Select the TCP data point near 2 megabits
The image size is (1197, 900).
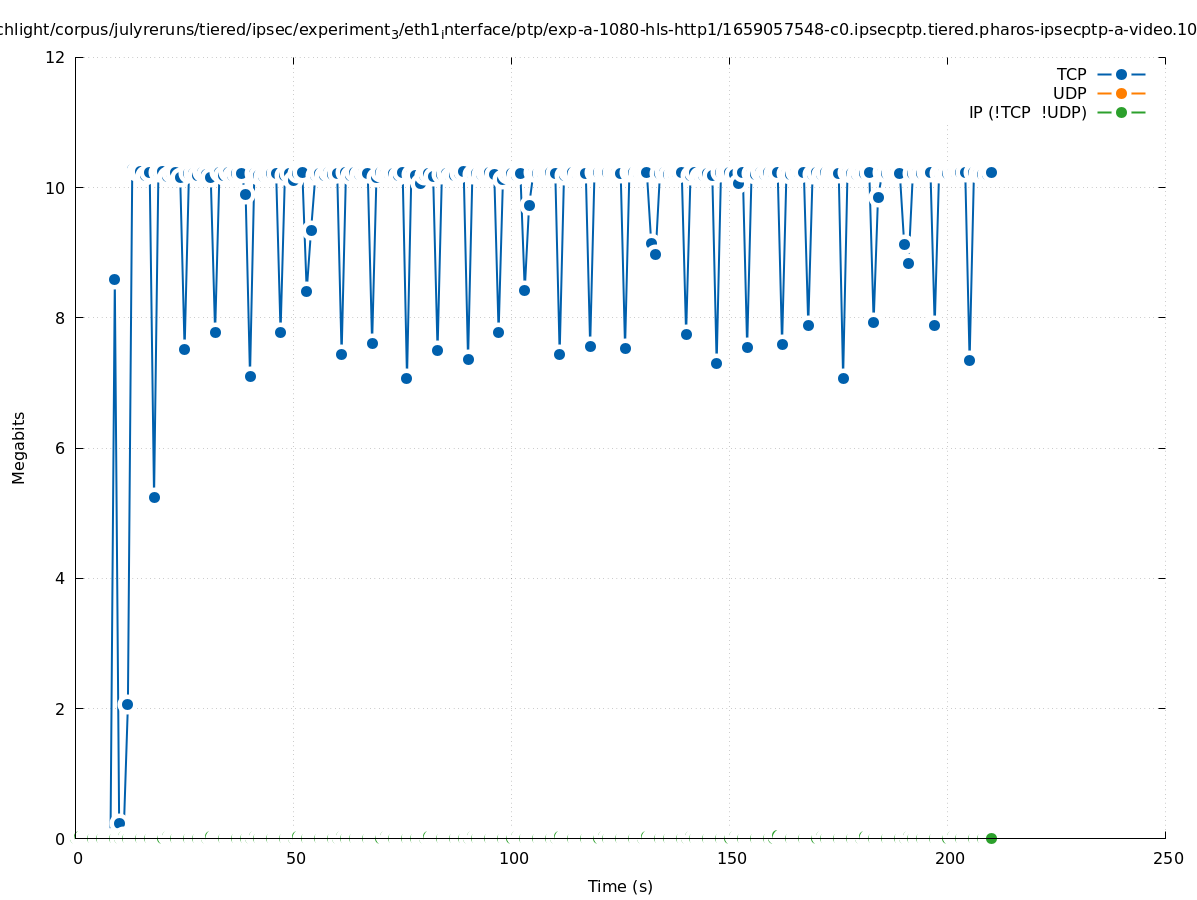127,704
